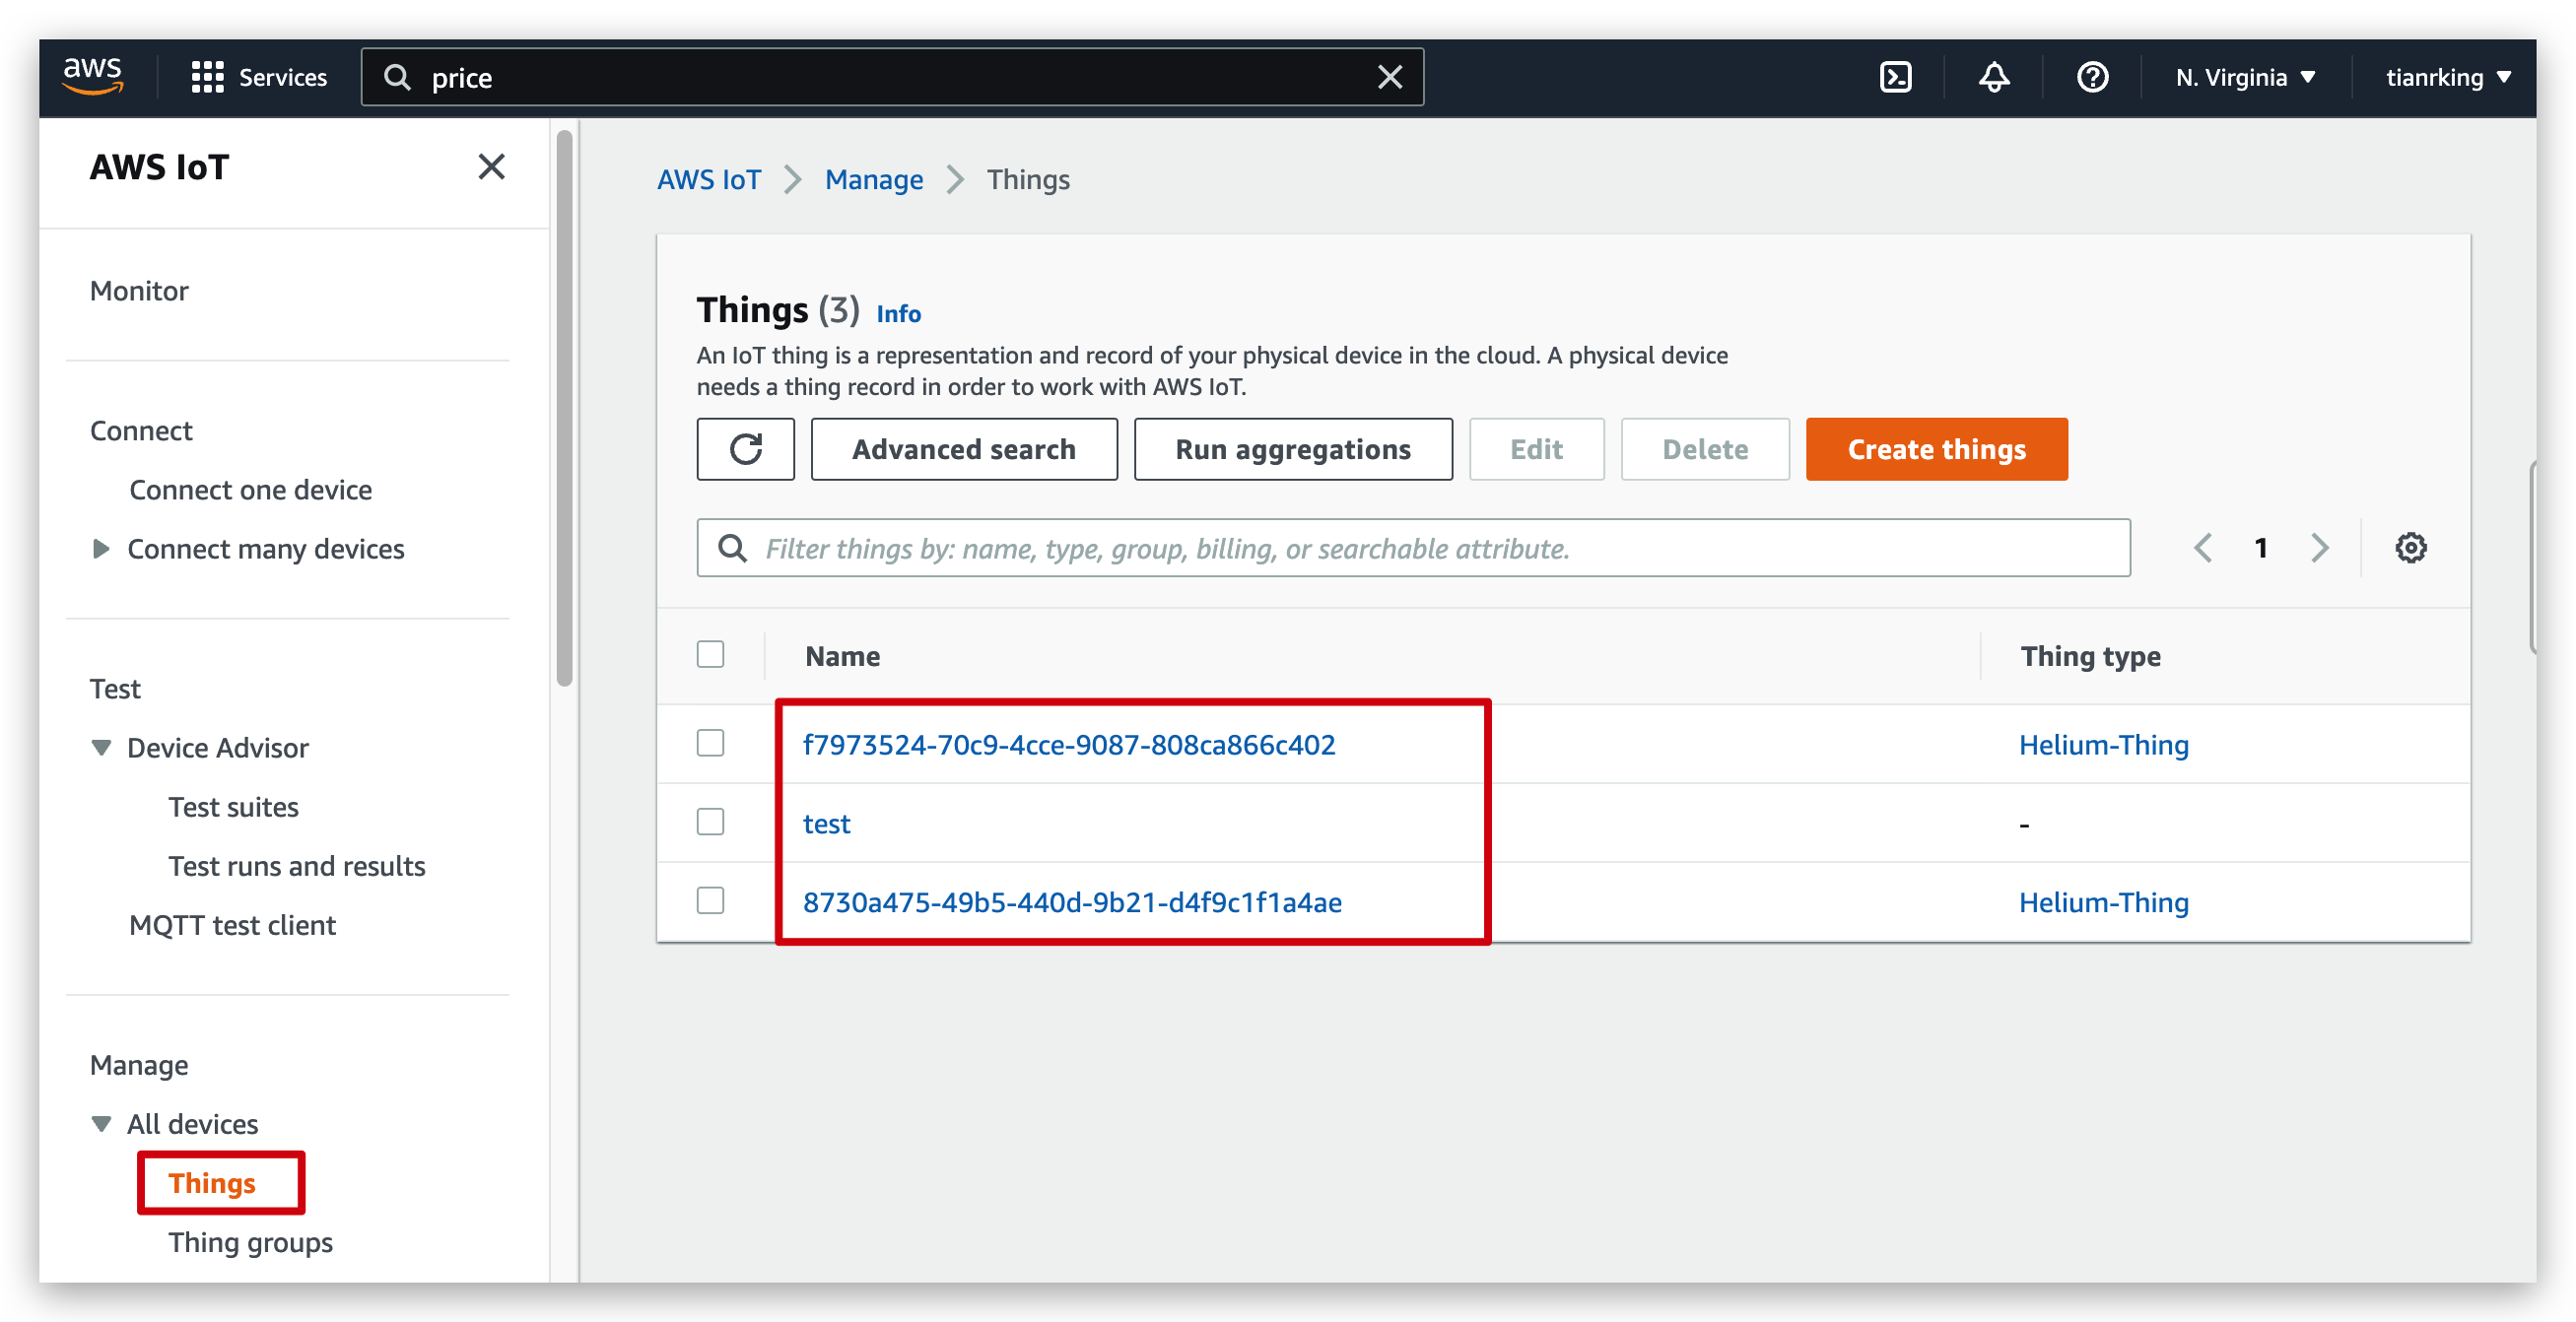The height and width of the screenshot is (1322, 2576).
Task: Open Monitor in the sidebar
Action: [139, 290]
